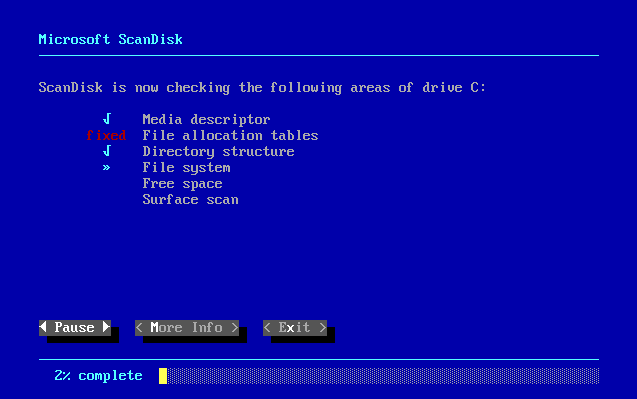Click left bracket of Exit button
The width and height of the screenshot is (637, 399).
tap(267, 327)
